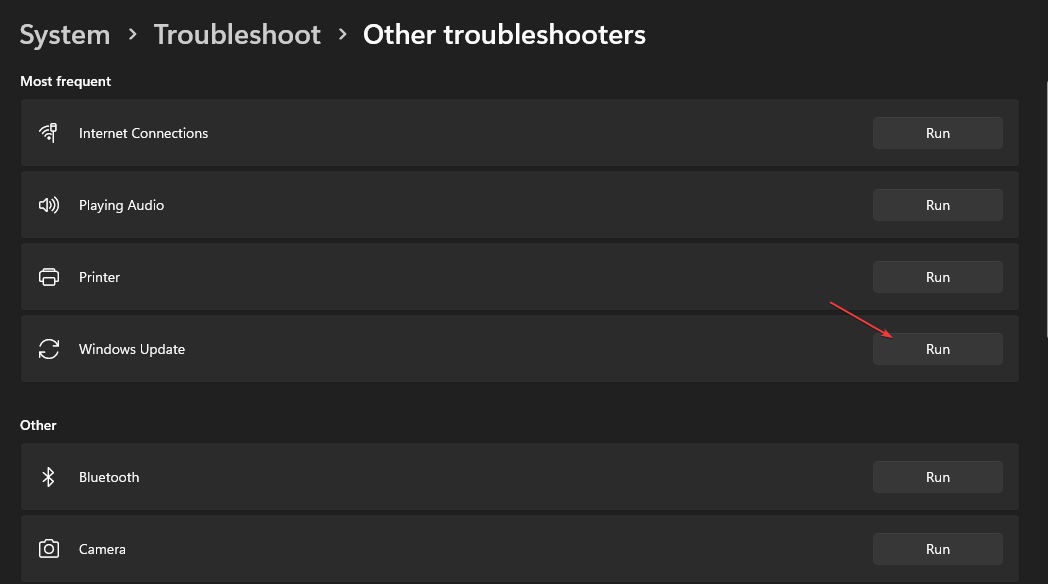Select the Playing Audio row label
1048x584 pixels.
click(x=121, y=206)
